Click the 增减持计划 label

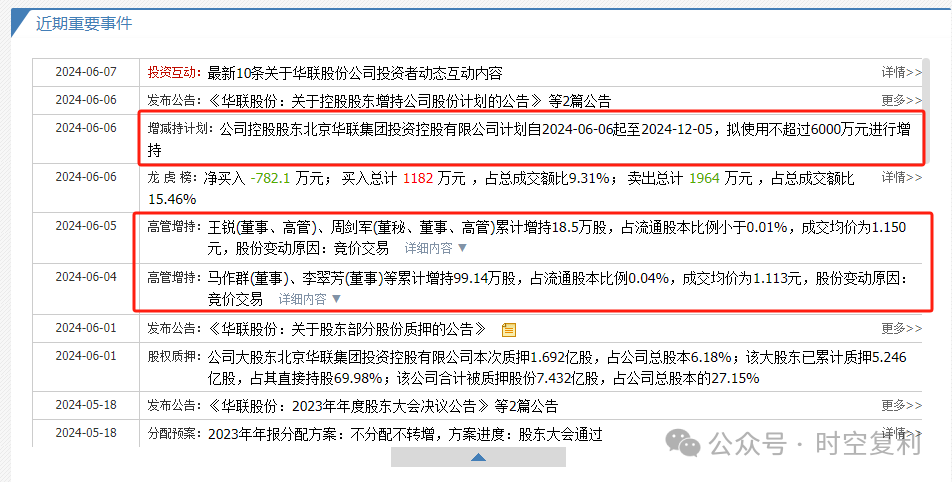pyautogui.click(x=180, y=129)
